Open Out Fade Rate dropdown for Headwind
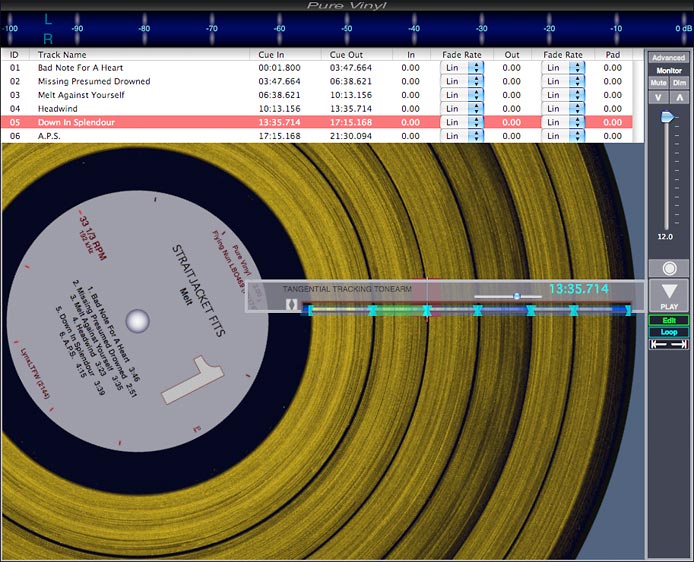This screenshot has width=694, height=562. point(563,109)
